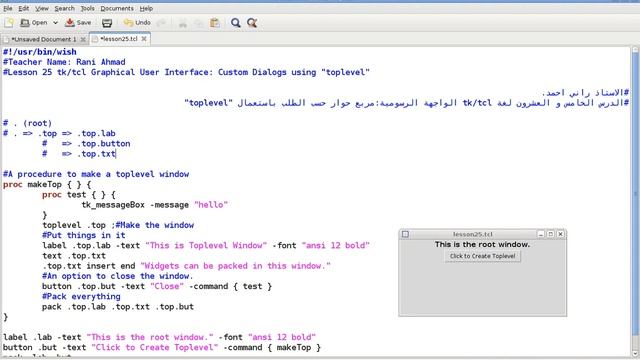Click the Redo arrow icon
This screenshot has width=640, height=360.
coord(161,23)
